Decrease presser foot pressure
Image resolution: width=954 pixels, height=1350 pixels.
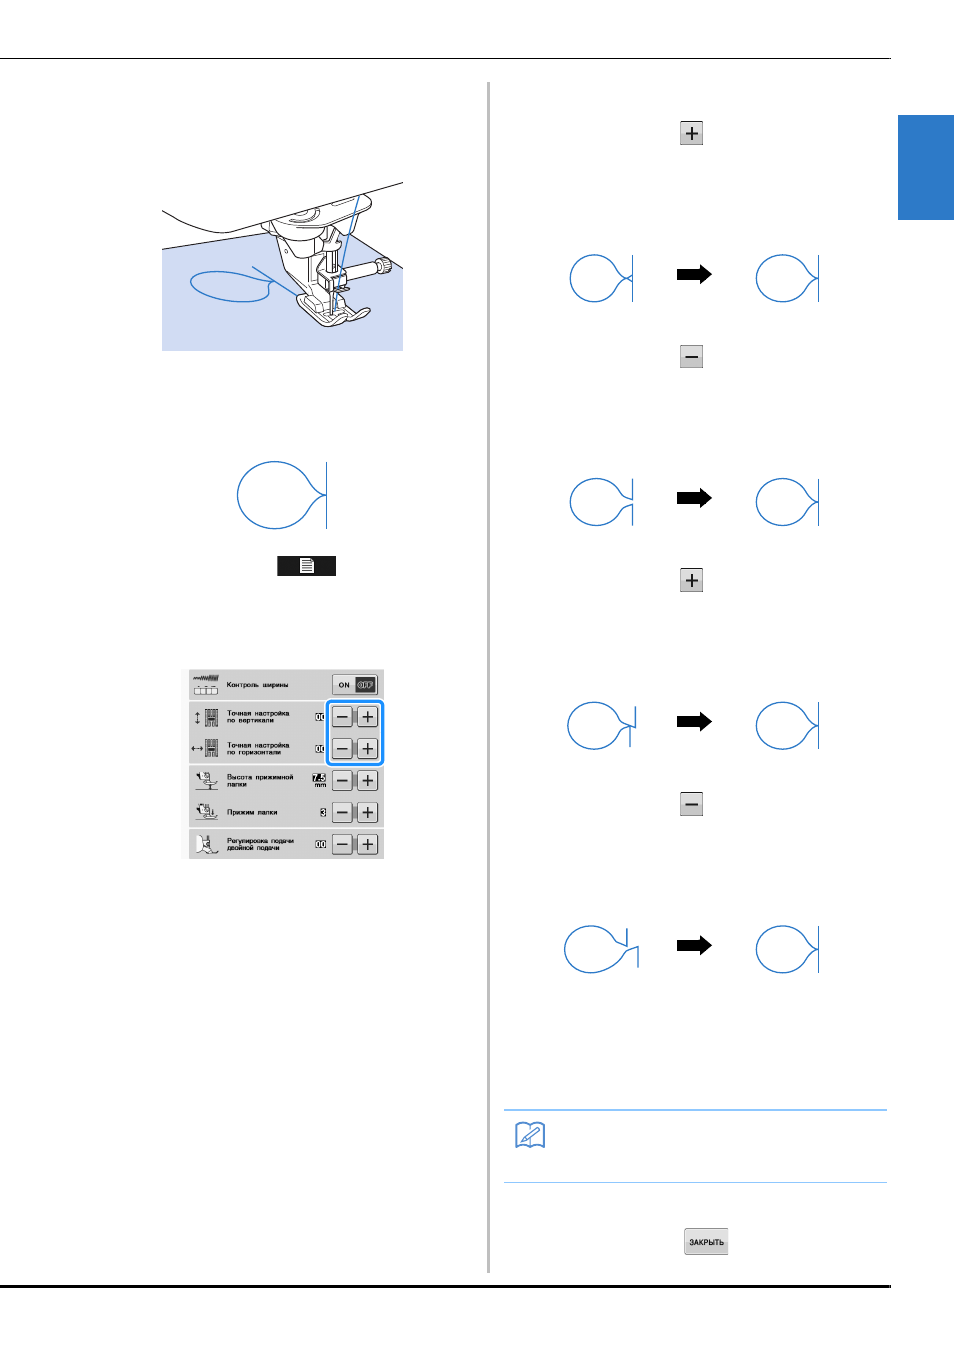tap(343, 813)
